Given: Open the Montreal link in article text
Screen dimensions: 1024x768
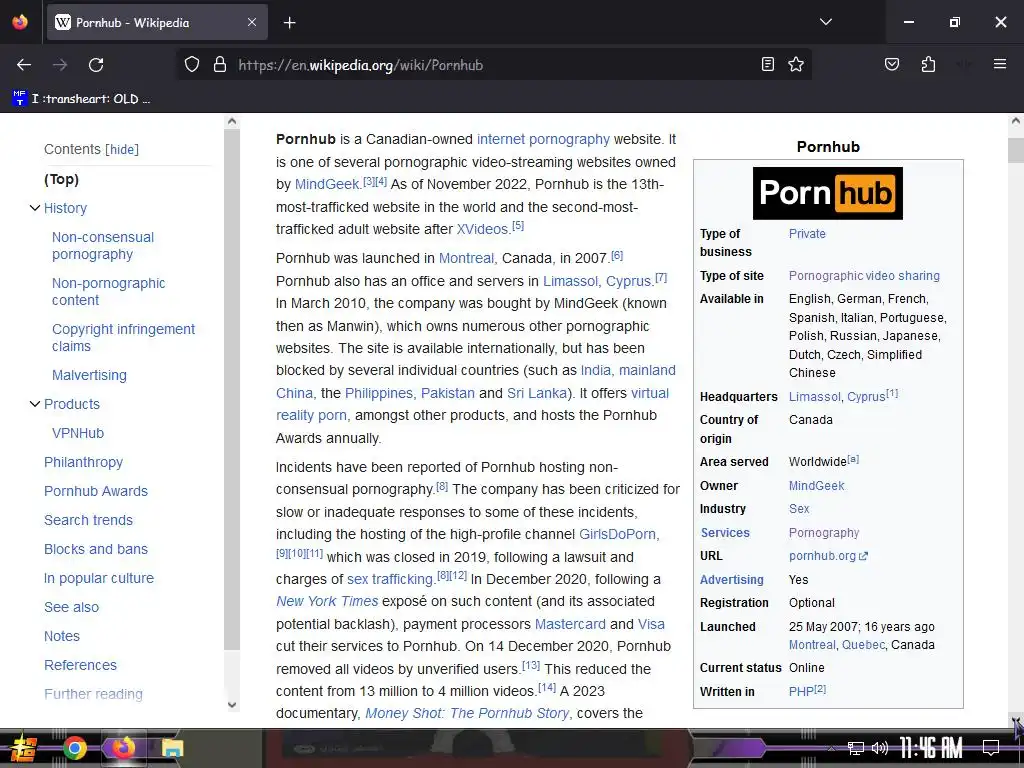Looking at the screenshot, I should [466, 258].
